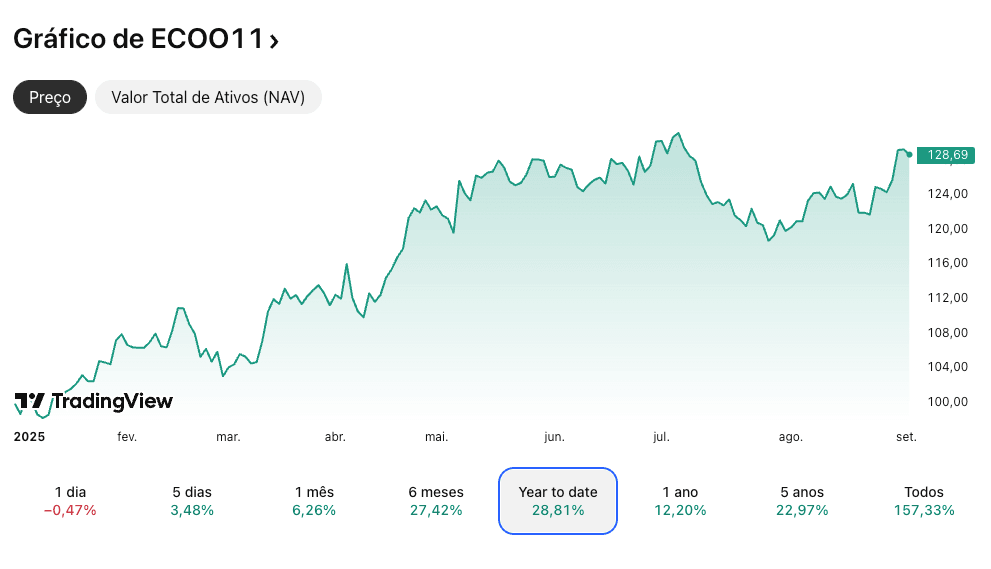
Task: Choose the Year to date range
Action: coord(558,501)
